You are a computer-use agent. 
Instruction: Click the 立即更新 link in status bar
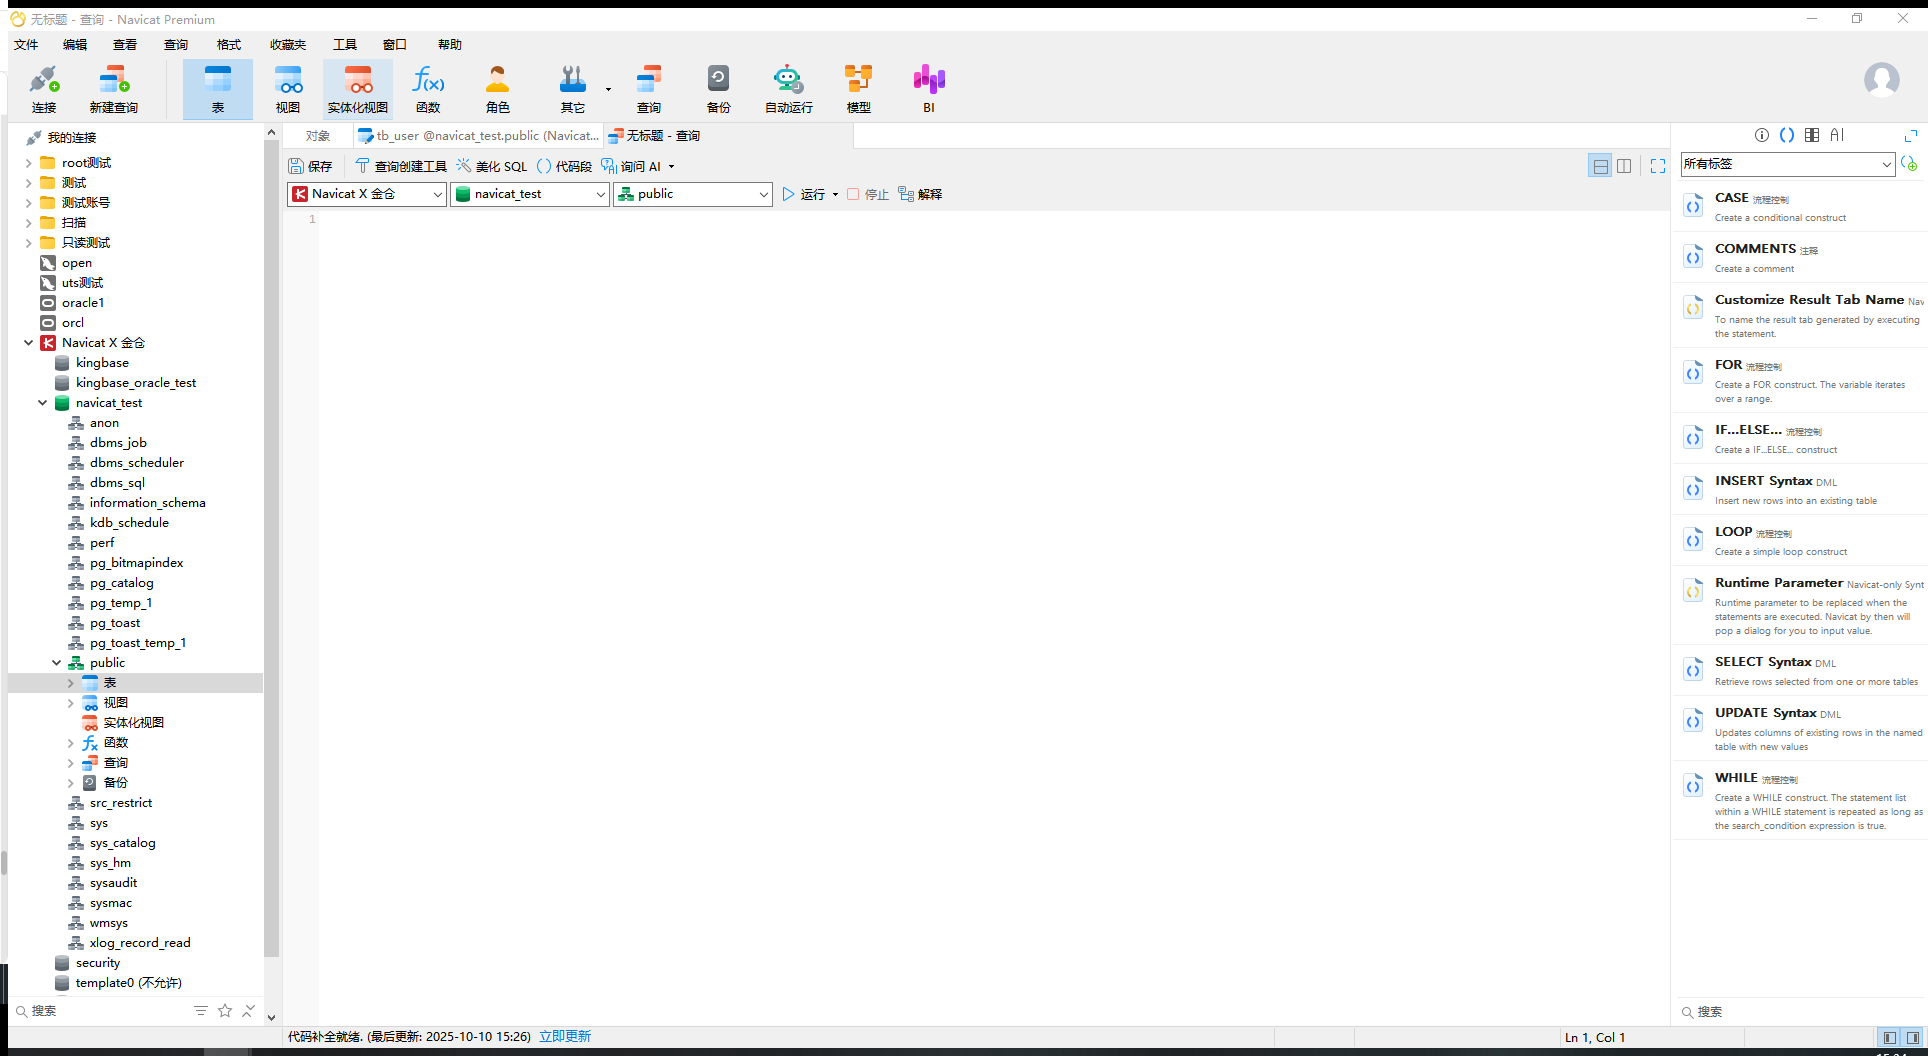(x=565, y=1036)
